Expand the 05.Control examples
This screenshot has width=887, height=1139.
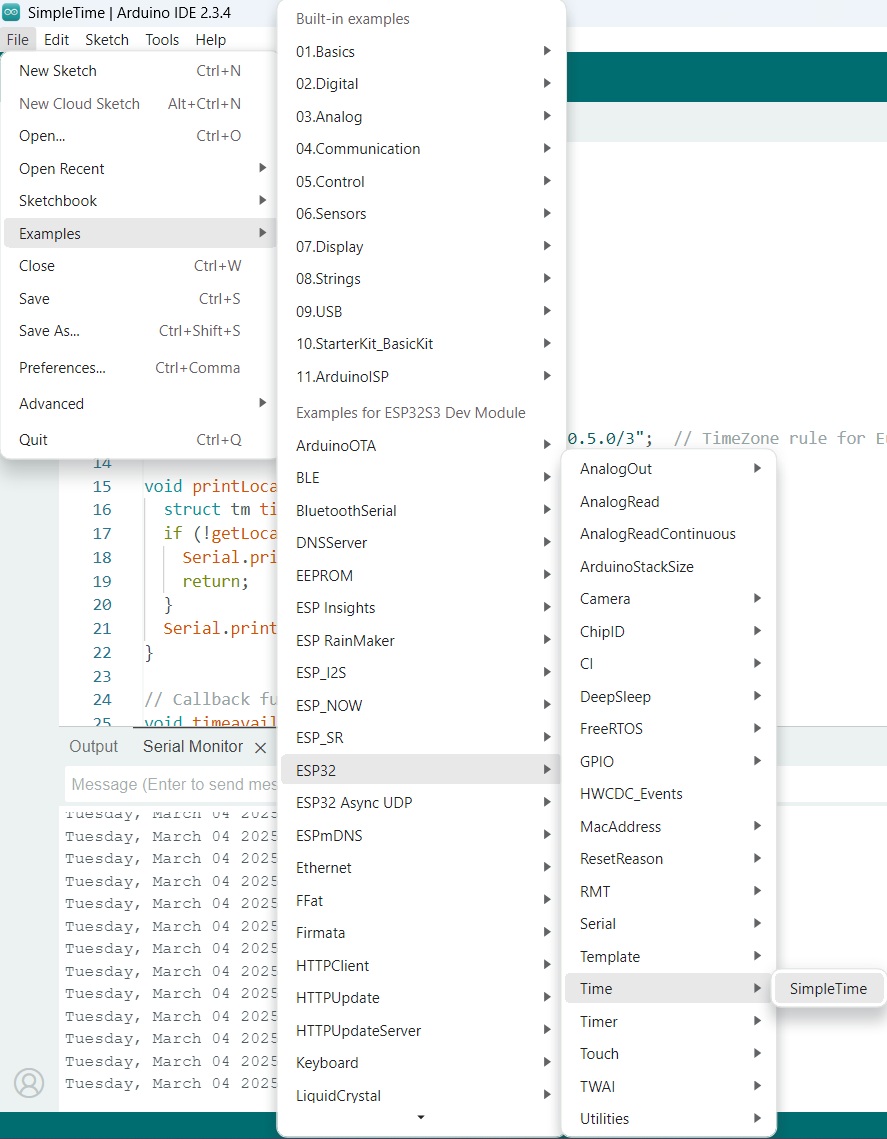coord(421,182)
